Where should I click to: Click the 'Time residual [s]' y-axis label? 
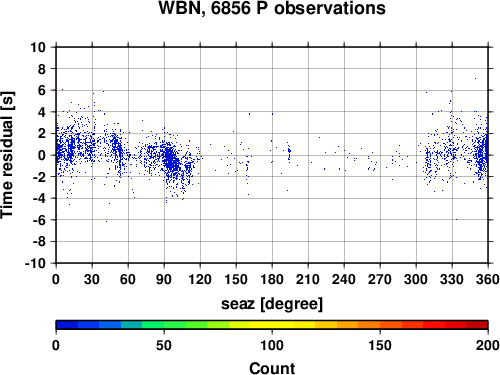[7, 155]
